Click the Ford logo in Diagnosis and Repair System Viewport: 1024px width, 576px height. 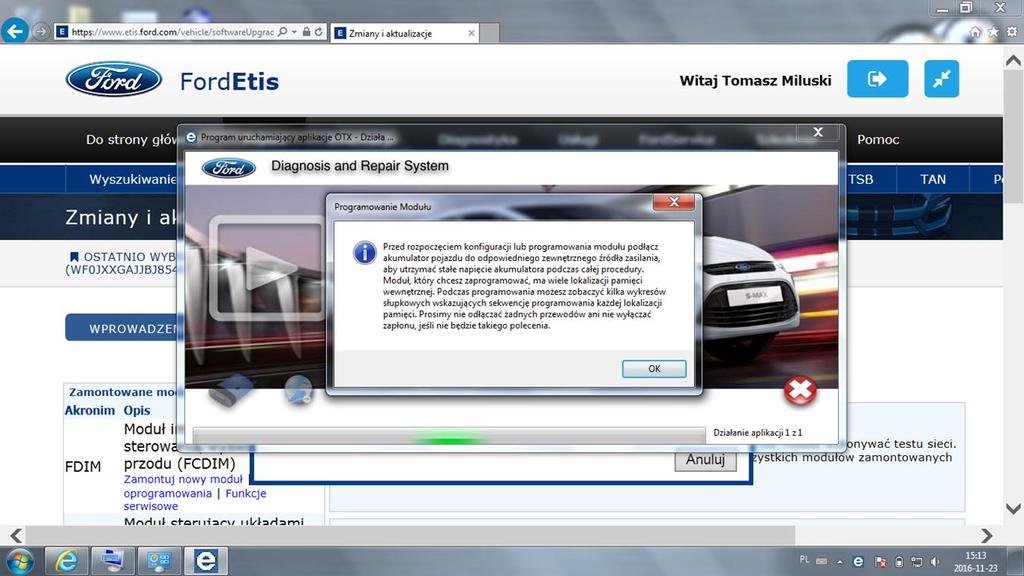click(229, 168)
